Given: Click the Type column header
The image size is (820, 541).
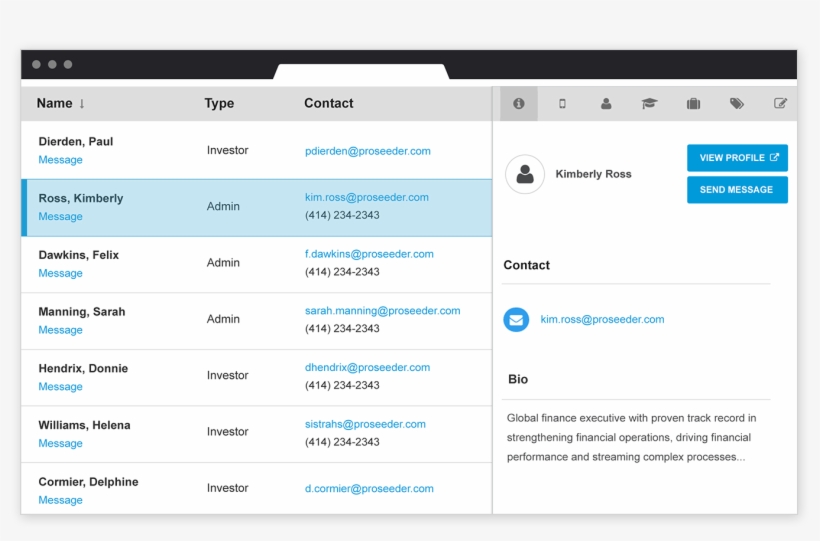Looking at the screenshot, I should (x=219, y=104).
